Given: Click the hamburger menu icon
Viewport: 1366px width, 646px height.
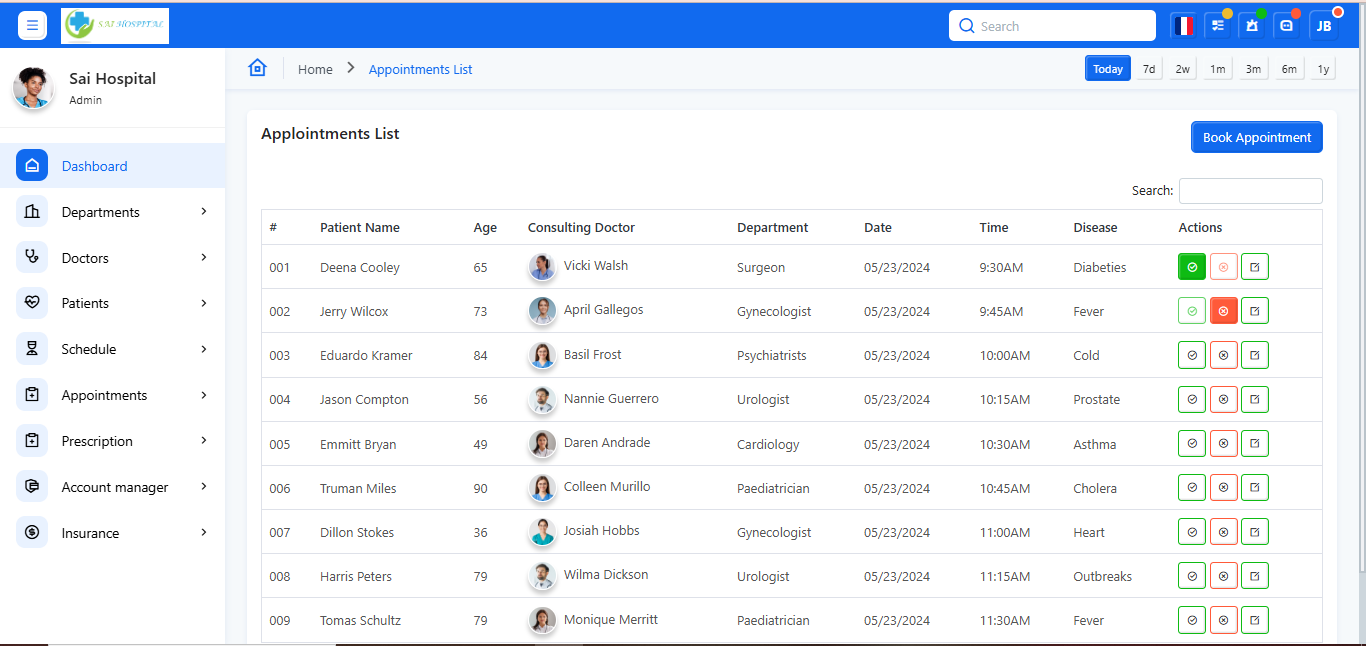Looking at the screenshot, I should point(32,26).
